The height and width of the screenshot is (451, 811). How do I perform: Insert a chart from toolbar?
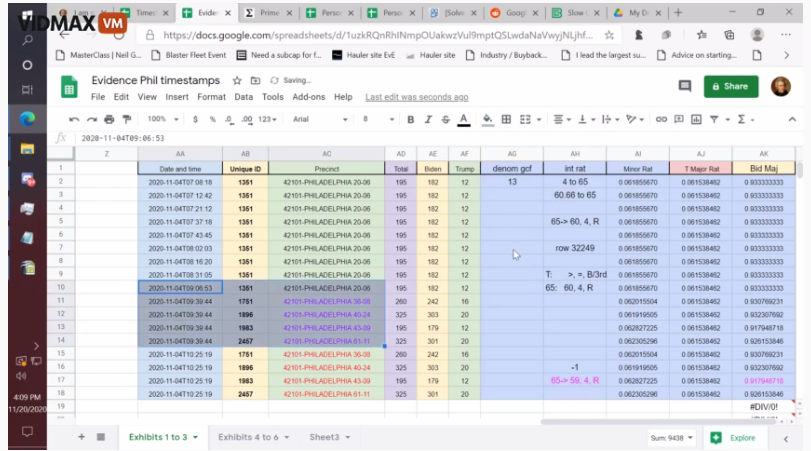click(x=697, y=119)
